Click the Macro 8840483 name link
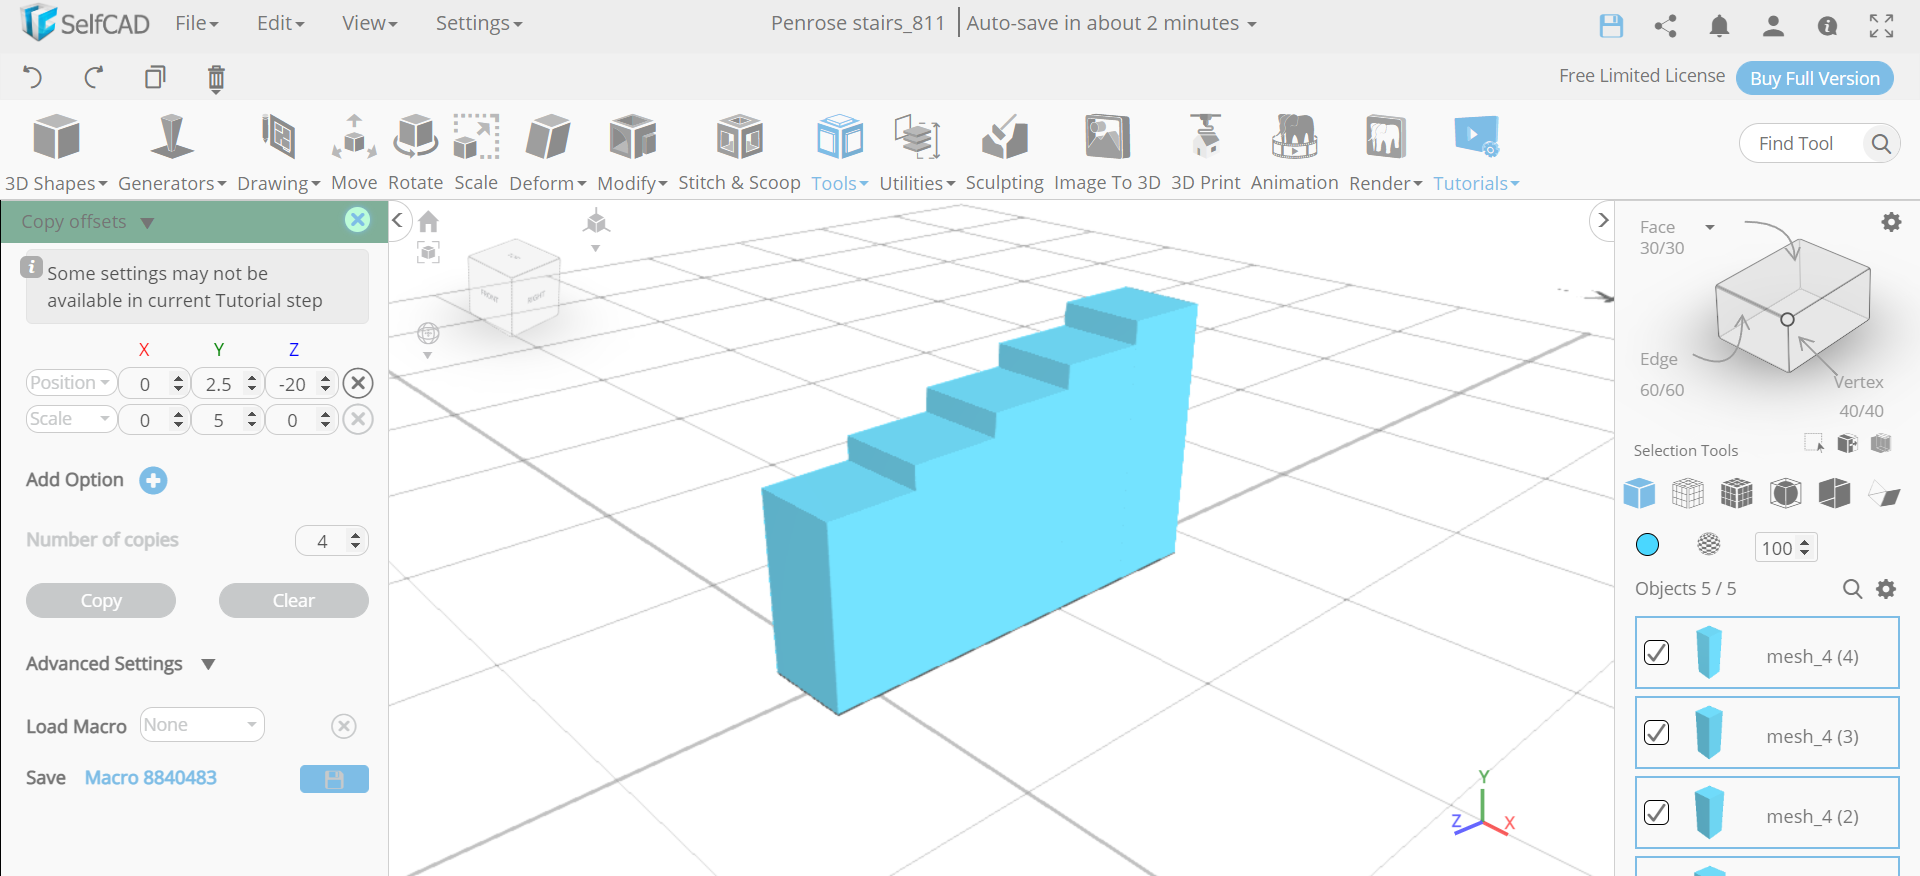This screenshot has width=1920, height=876. (x=150, y=778)
